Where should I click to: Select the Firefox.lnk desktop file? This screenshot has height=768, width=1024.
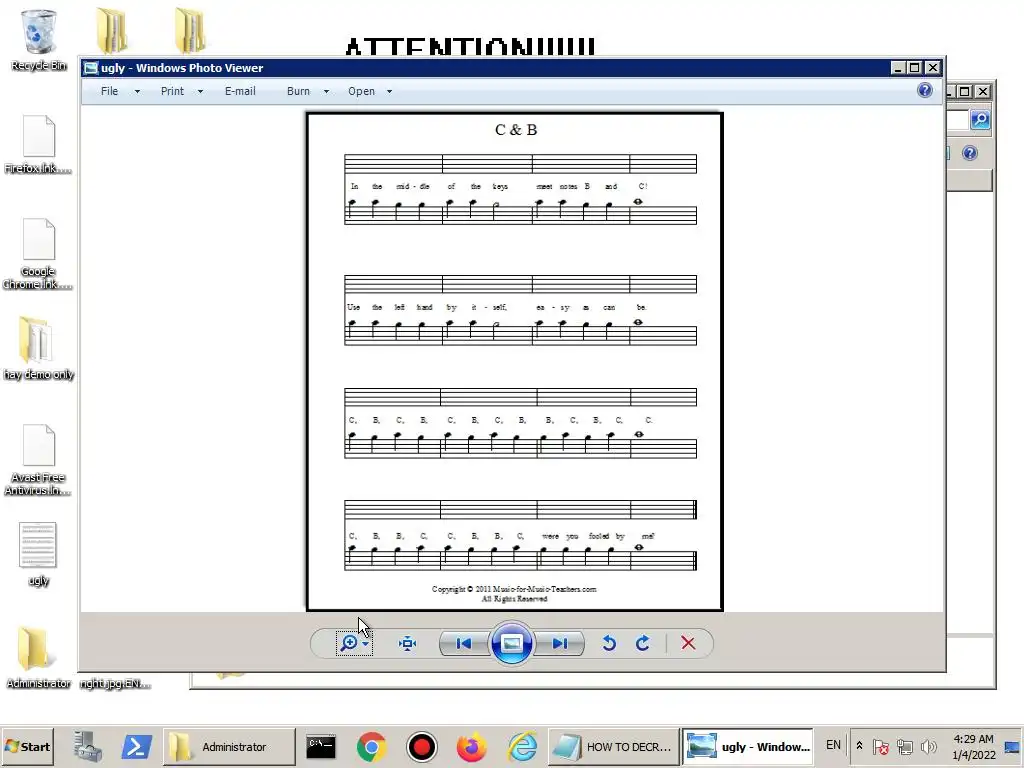39,145
